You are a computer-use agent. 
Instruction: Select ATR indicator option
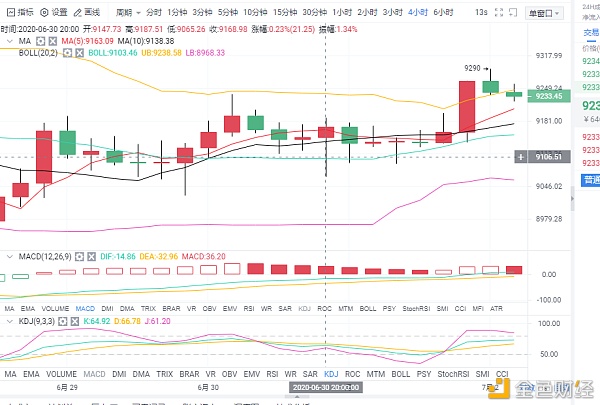[496, 309]
